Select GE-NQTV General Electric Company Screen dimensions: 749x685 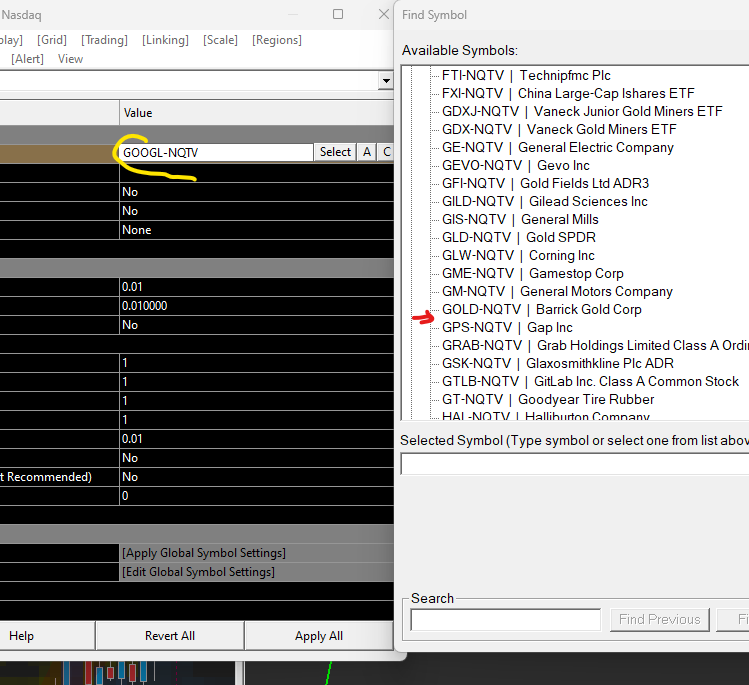[557, 148]
